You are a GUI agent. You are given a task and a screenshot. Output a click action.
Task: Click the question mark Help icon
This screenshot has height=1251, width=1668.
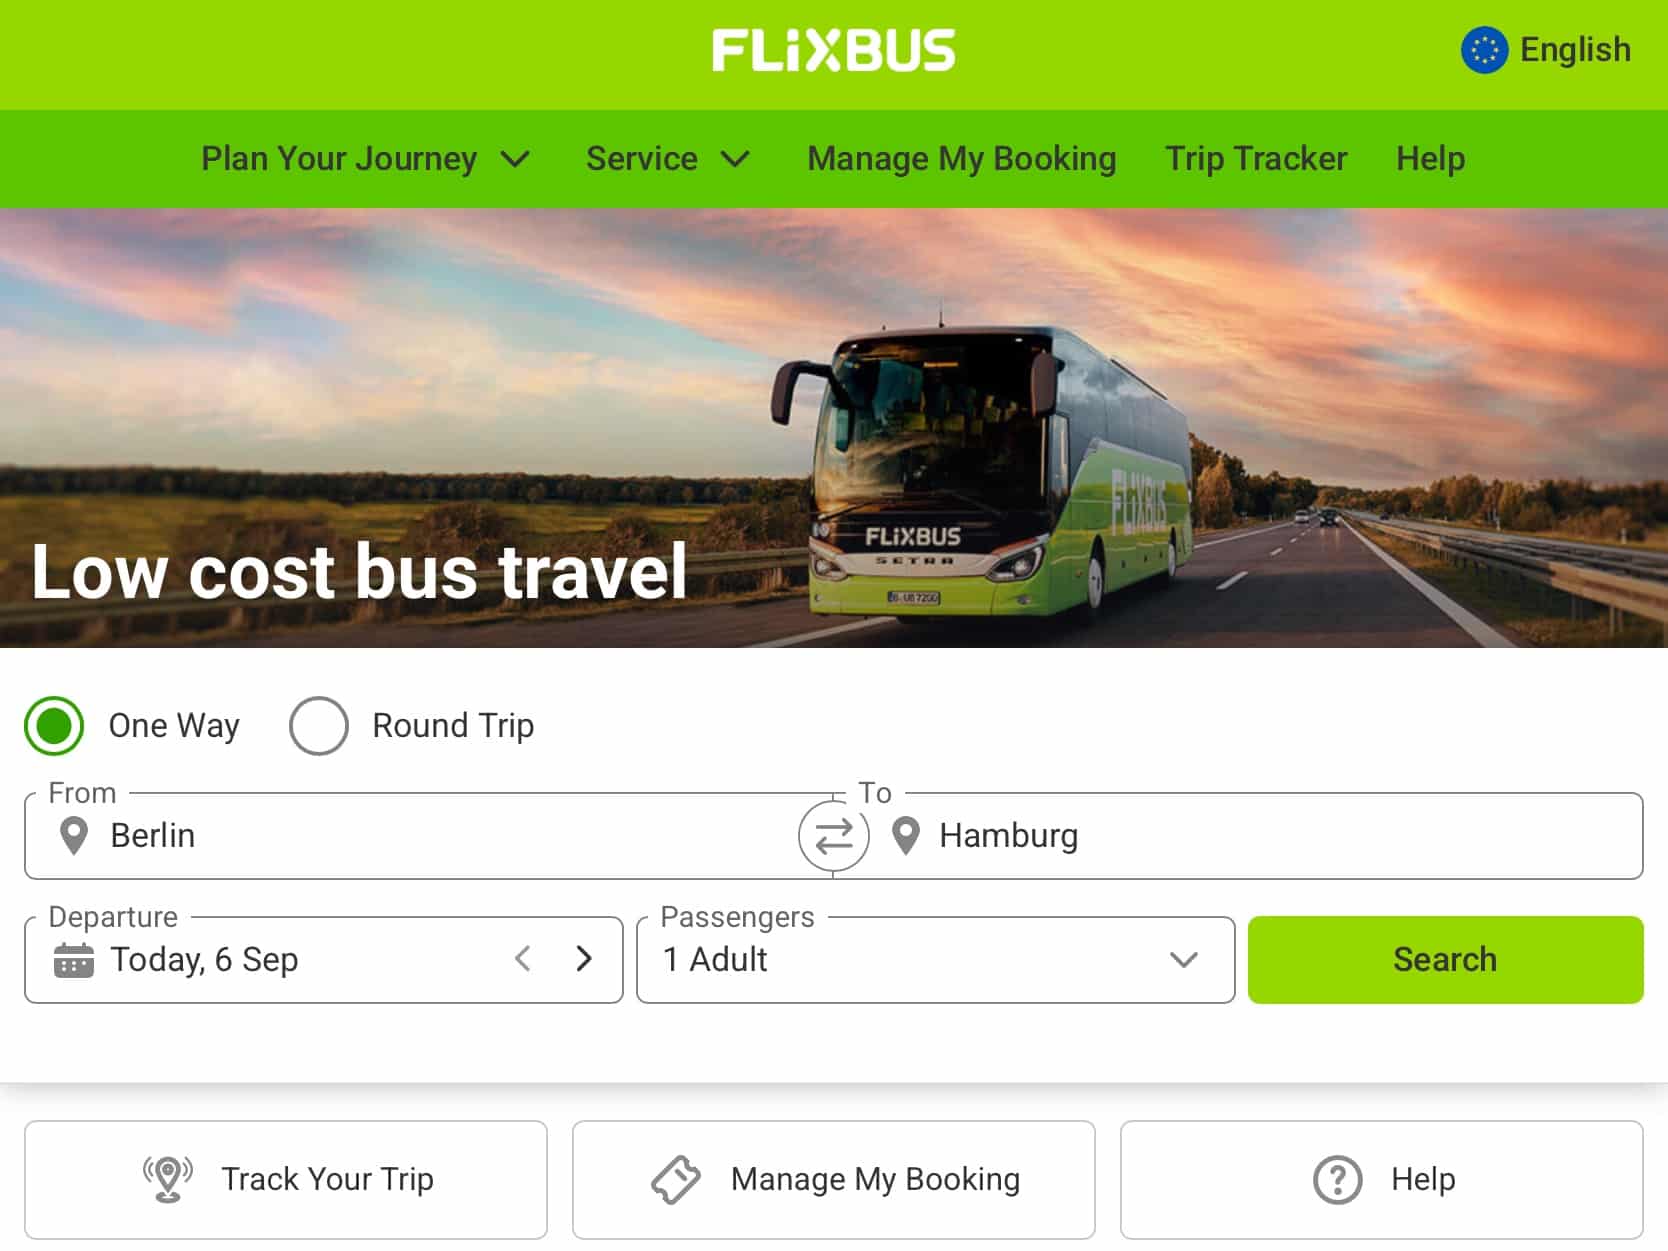pyautogui.click(x=1338, y=1180)
